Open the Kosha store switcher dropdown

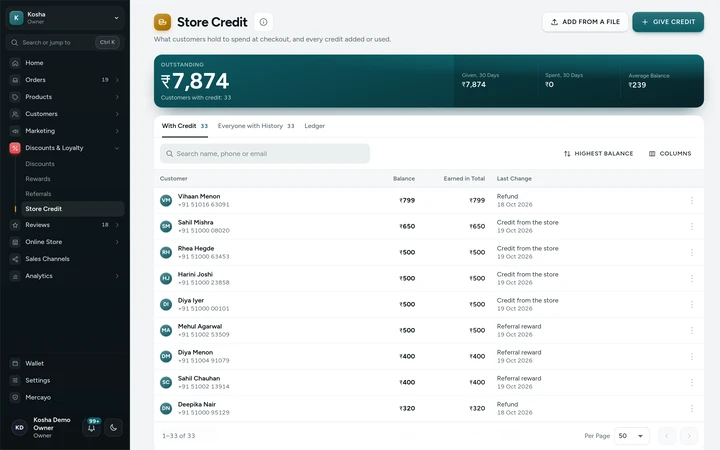(x=65, y=18)
